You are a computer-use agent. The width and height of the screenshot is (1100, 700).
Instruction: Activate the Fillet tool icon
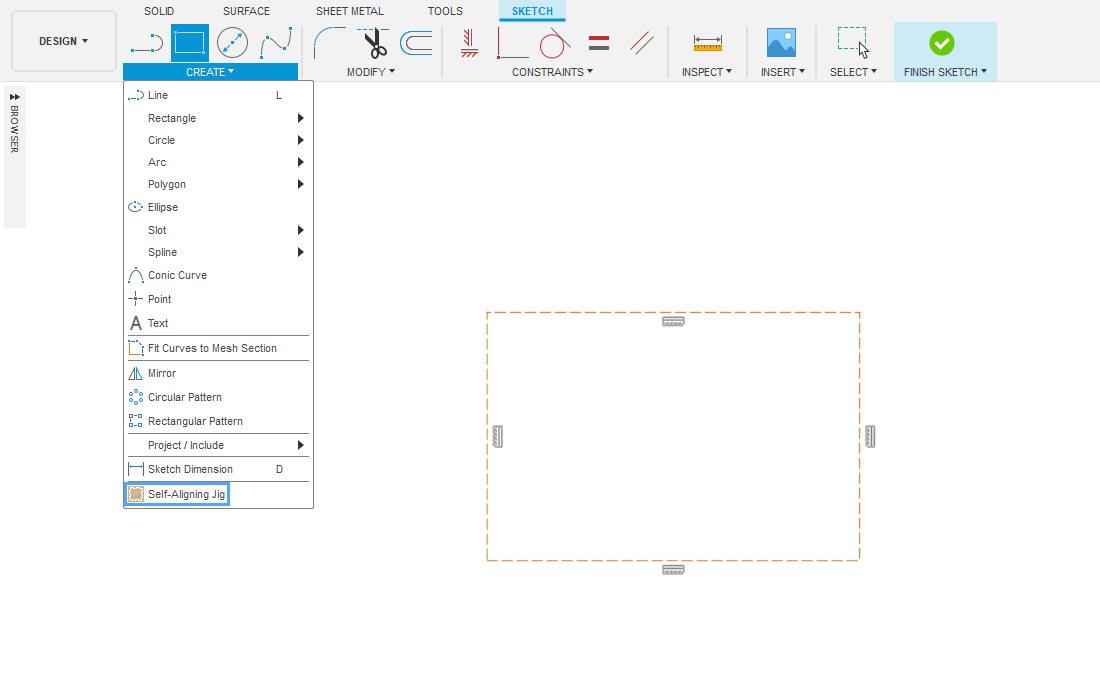(x=329, y=43)
